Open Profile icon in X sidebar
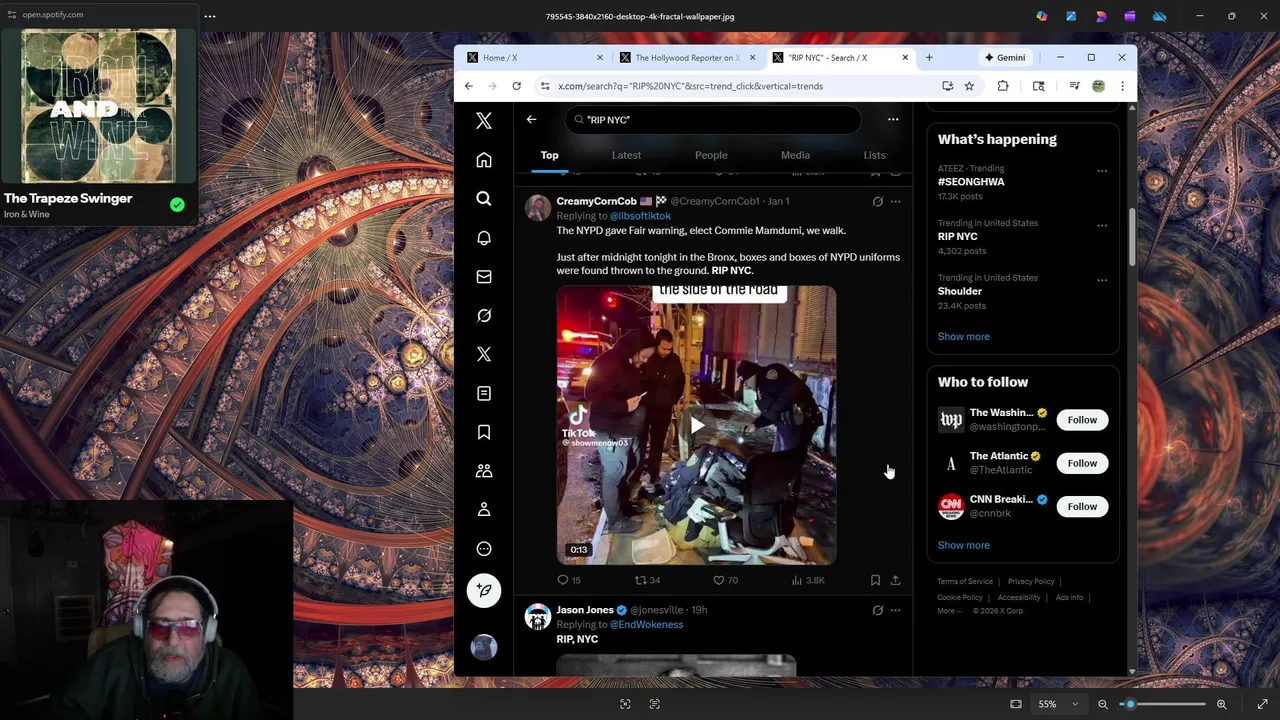 click(x=484, y=510)
